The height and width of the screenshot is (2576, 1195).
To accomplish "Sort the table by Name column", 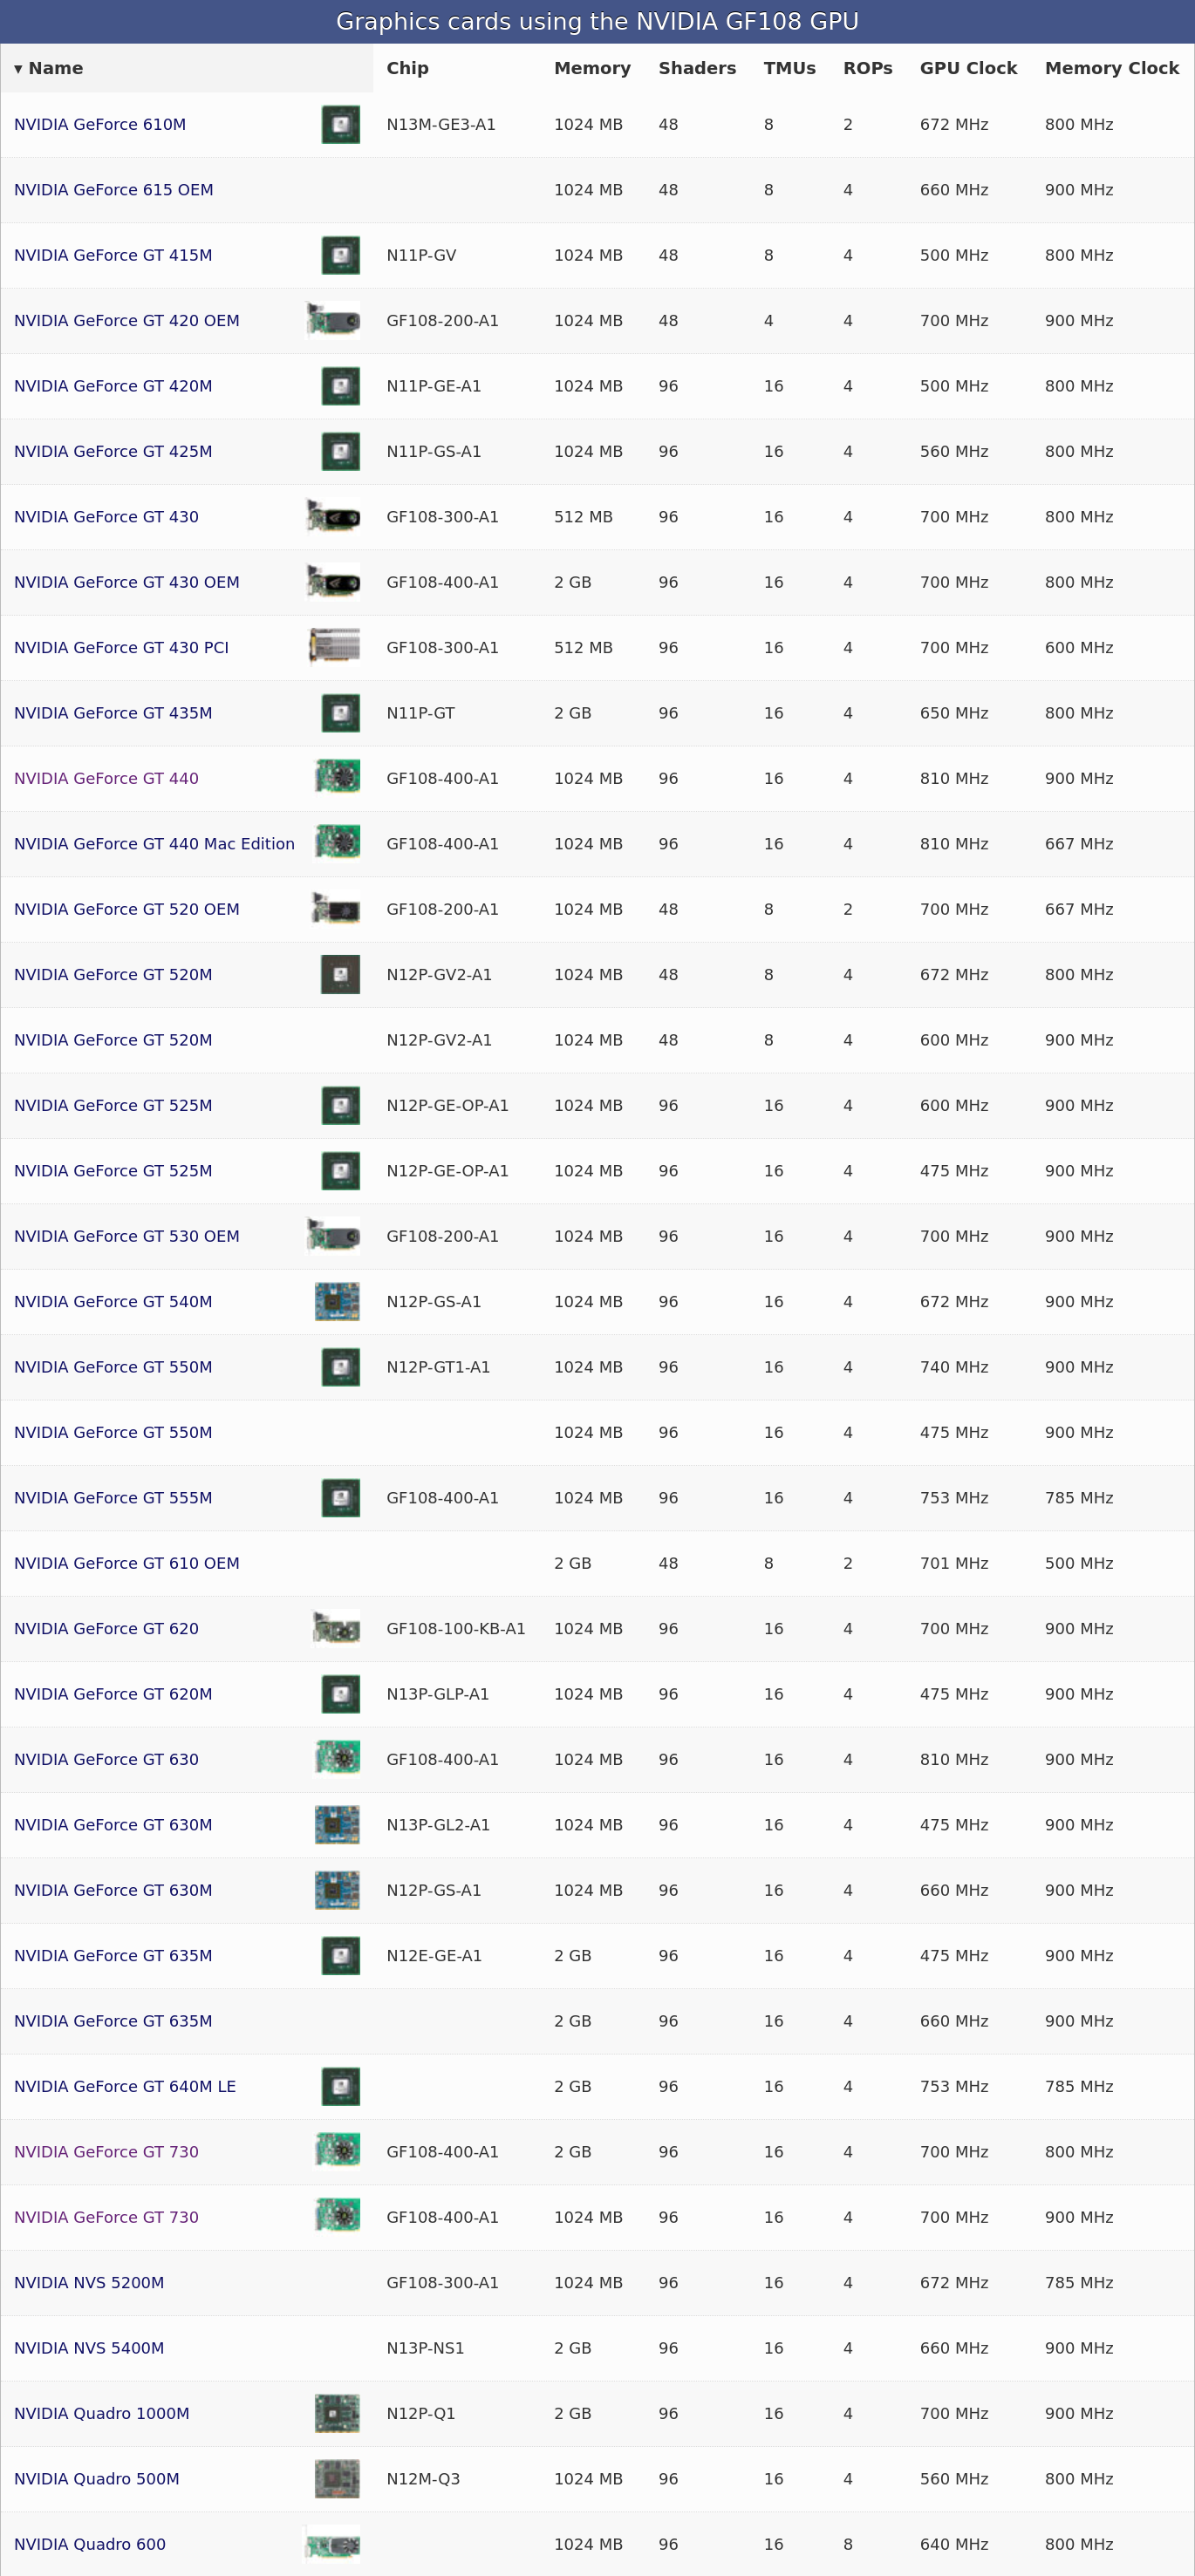I will pos(55,68).
